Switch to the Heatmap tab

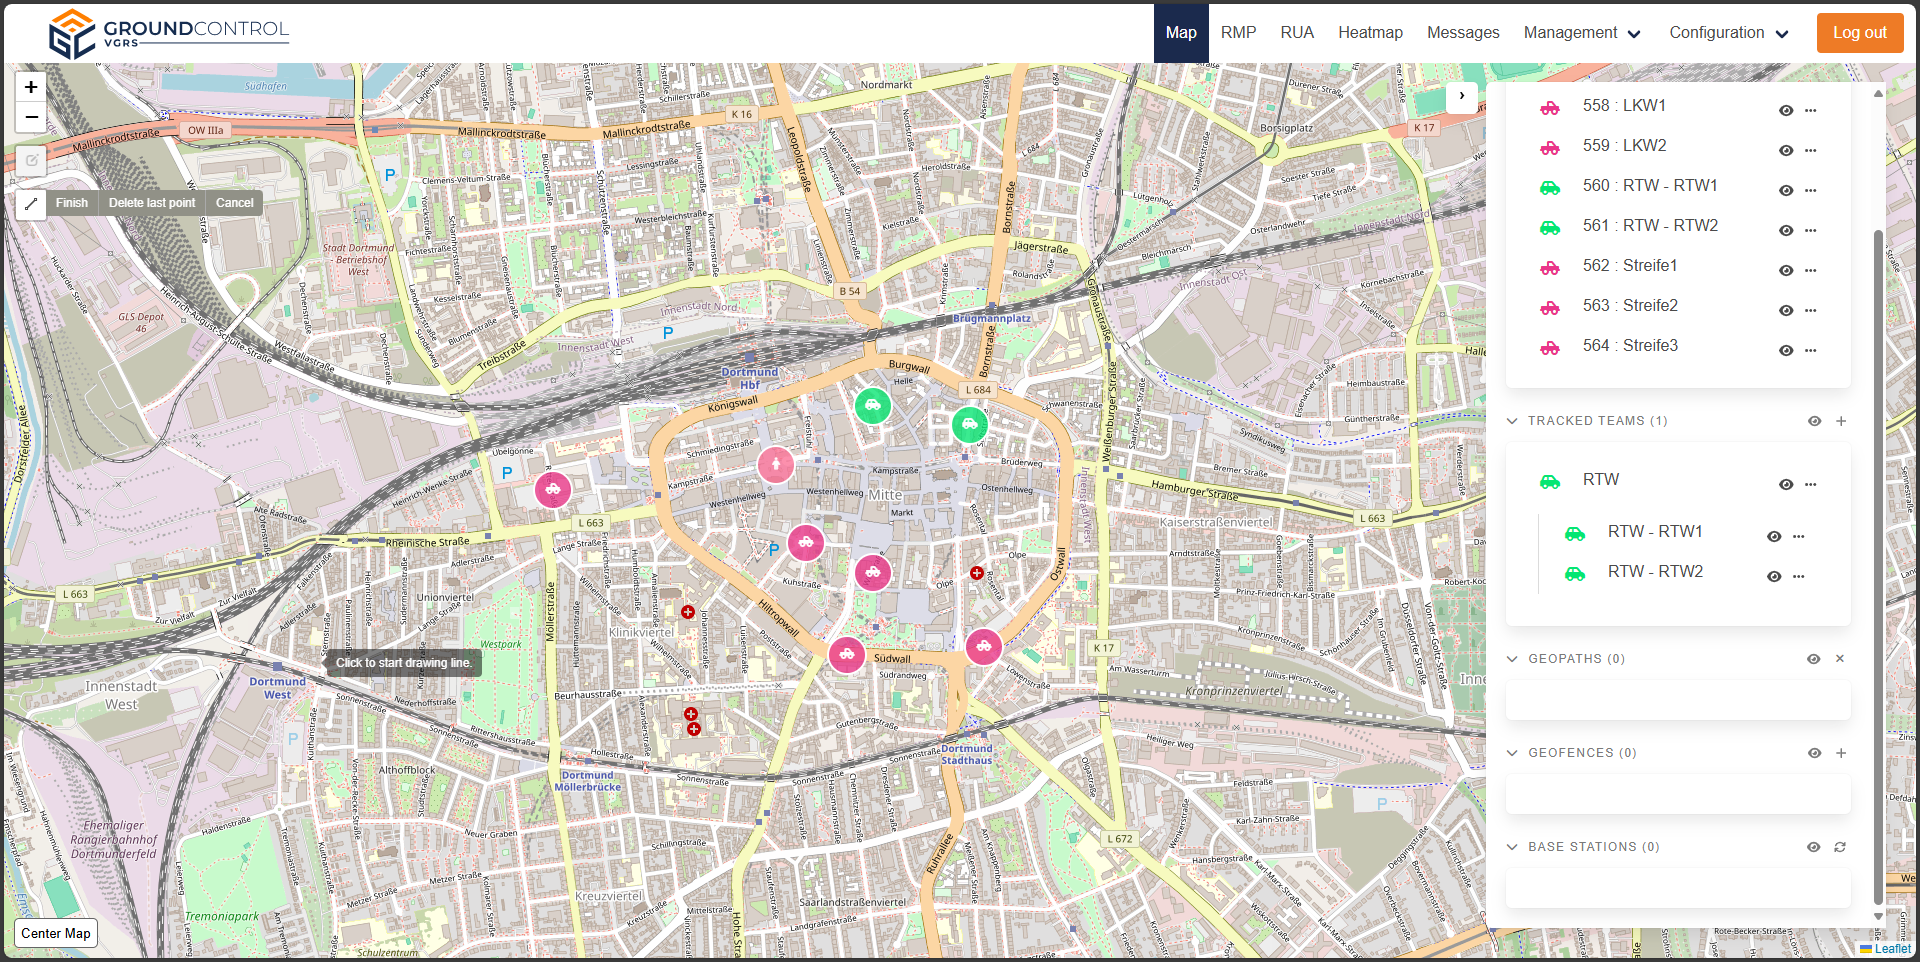[x=1370, y=33]
